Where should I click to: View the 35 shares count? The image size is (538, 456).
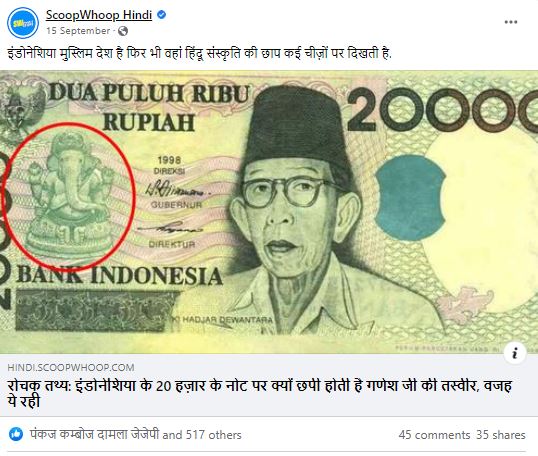tap(501, 435)
